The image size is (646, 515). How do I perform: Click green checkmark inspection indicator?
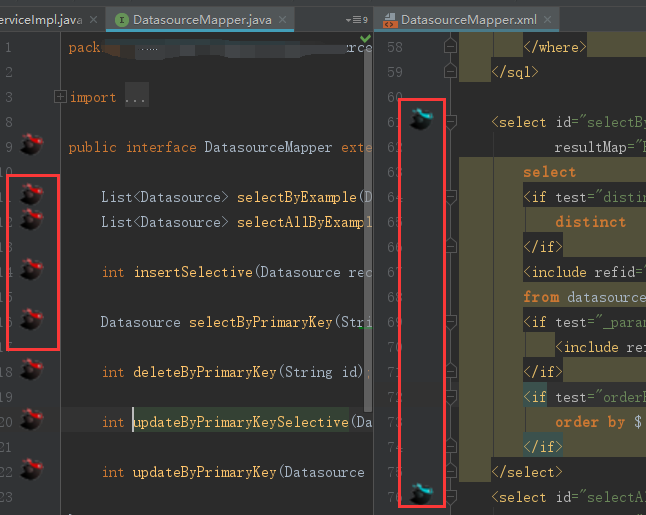click(x=365, y=39)
